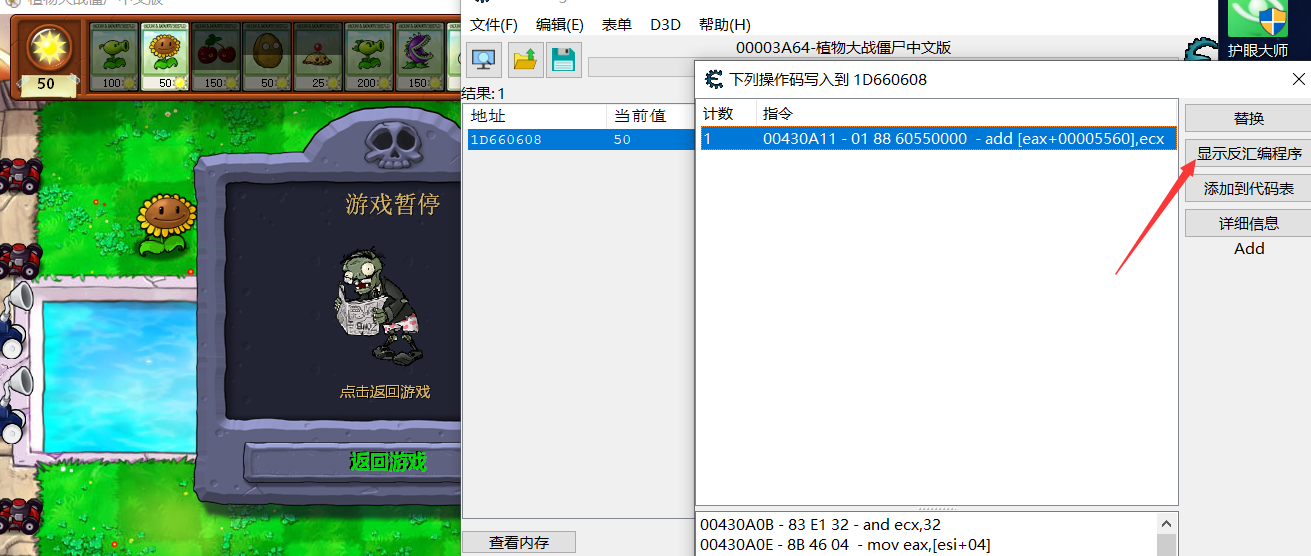Open the 护眼大师 desktop icon
This screenshot has height=556, width=1311.
[x=1258, y=30]
